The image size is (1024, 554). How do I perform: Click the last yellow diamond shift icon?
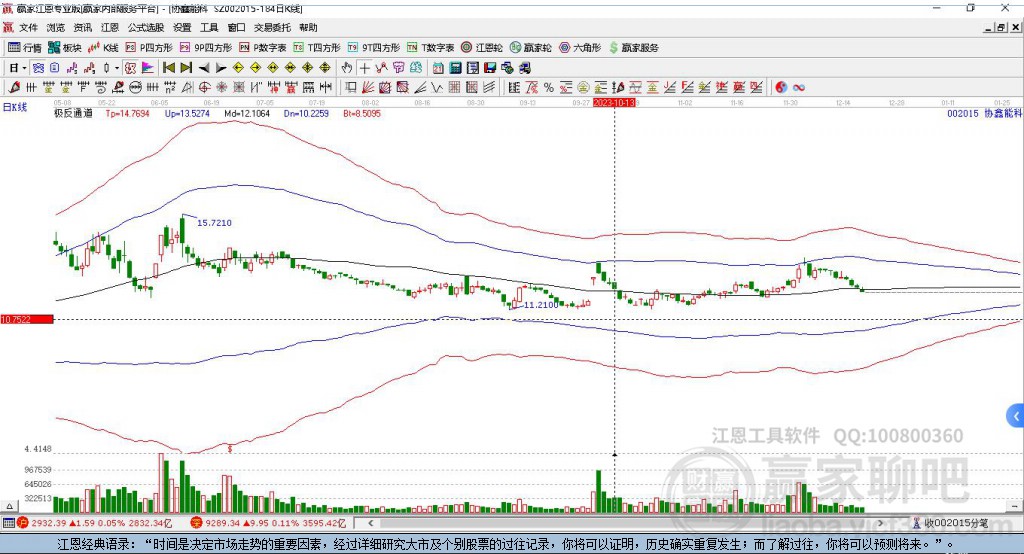tap(325, 68)
